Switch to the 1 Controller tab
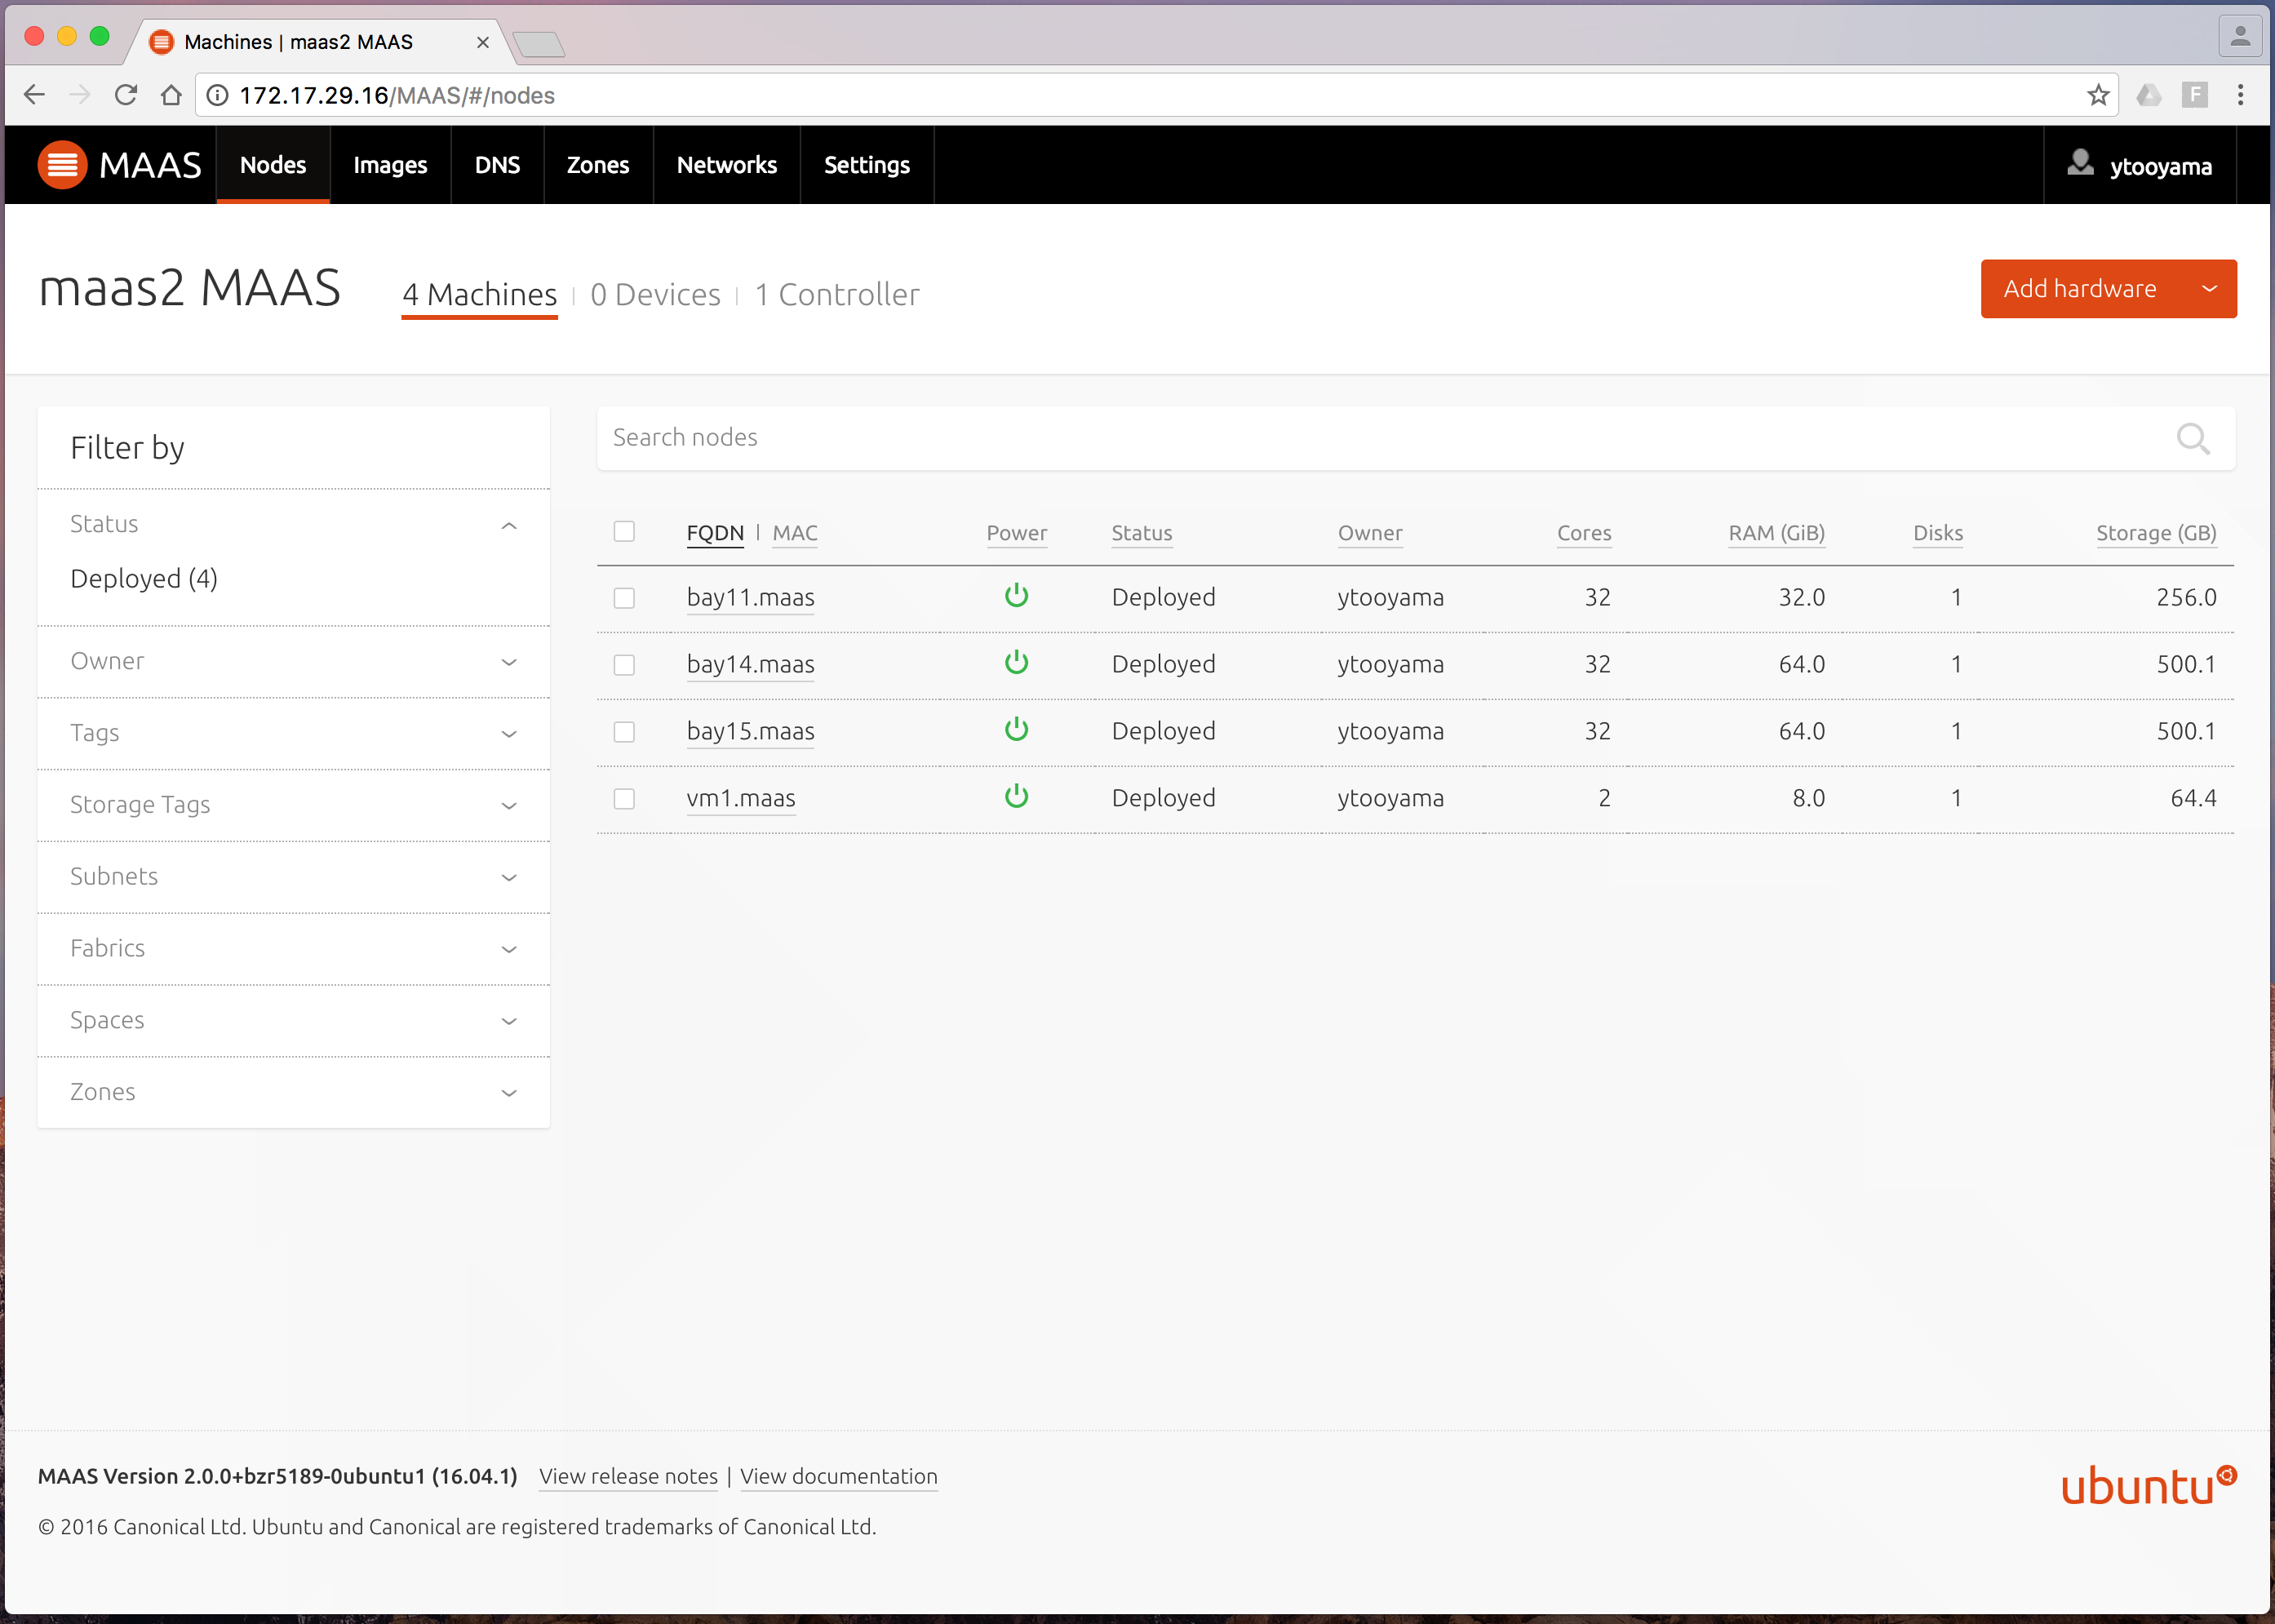 pos(836,295)
